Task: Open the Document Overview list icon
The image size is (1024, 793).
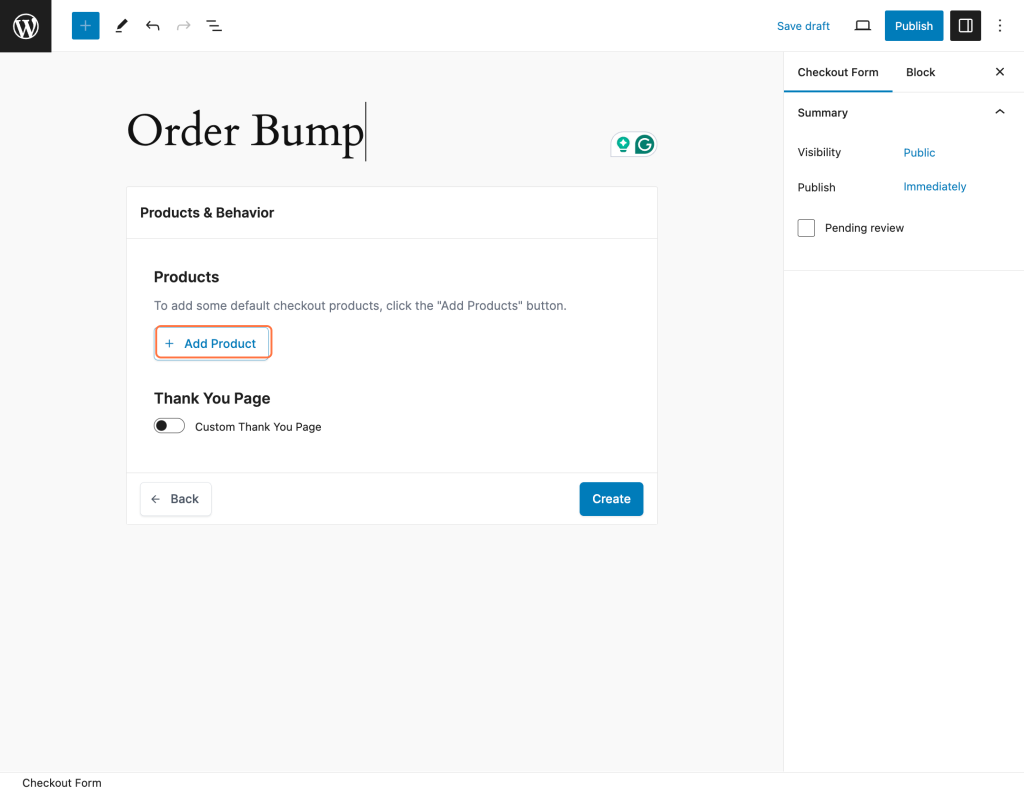Action: tap(213, 25)
